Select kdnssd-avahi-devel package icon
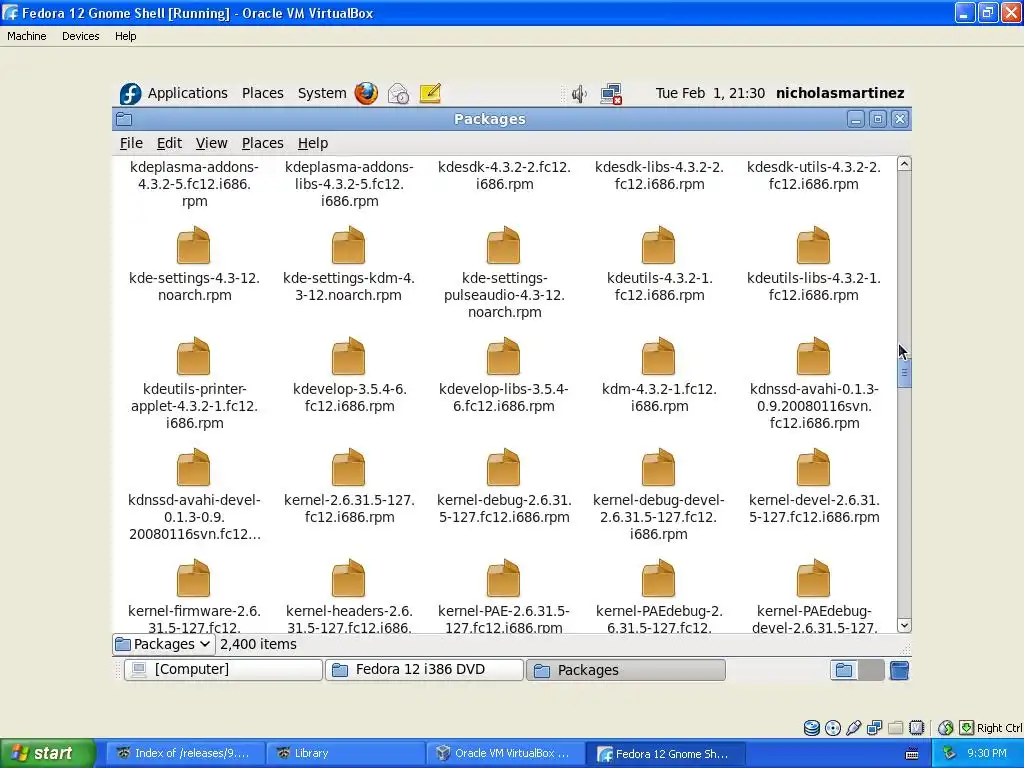1024x768 pixels. pyautogui.click(x=193, y=467)
